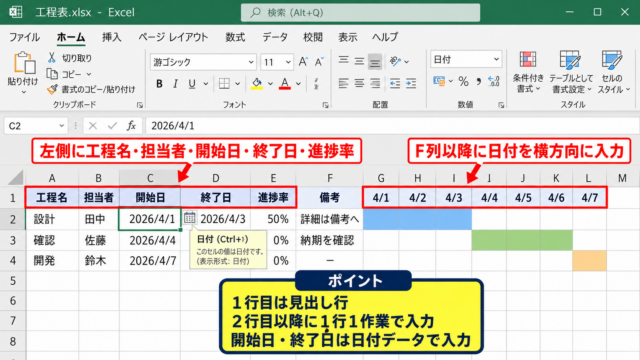This screenshot has height=360, width=640.
Task: Select the Format Painter brush icon
Action: (52, 89)
